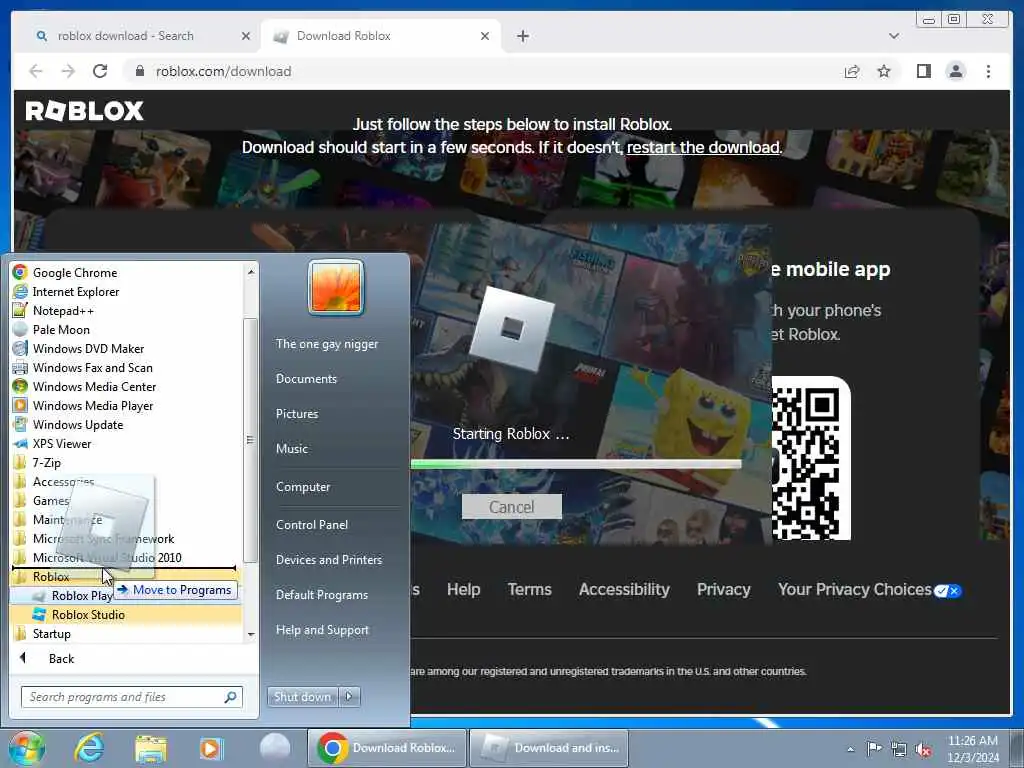Open Default Programs
This screenshot has height=768, width=1024.
322,595
